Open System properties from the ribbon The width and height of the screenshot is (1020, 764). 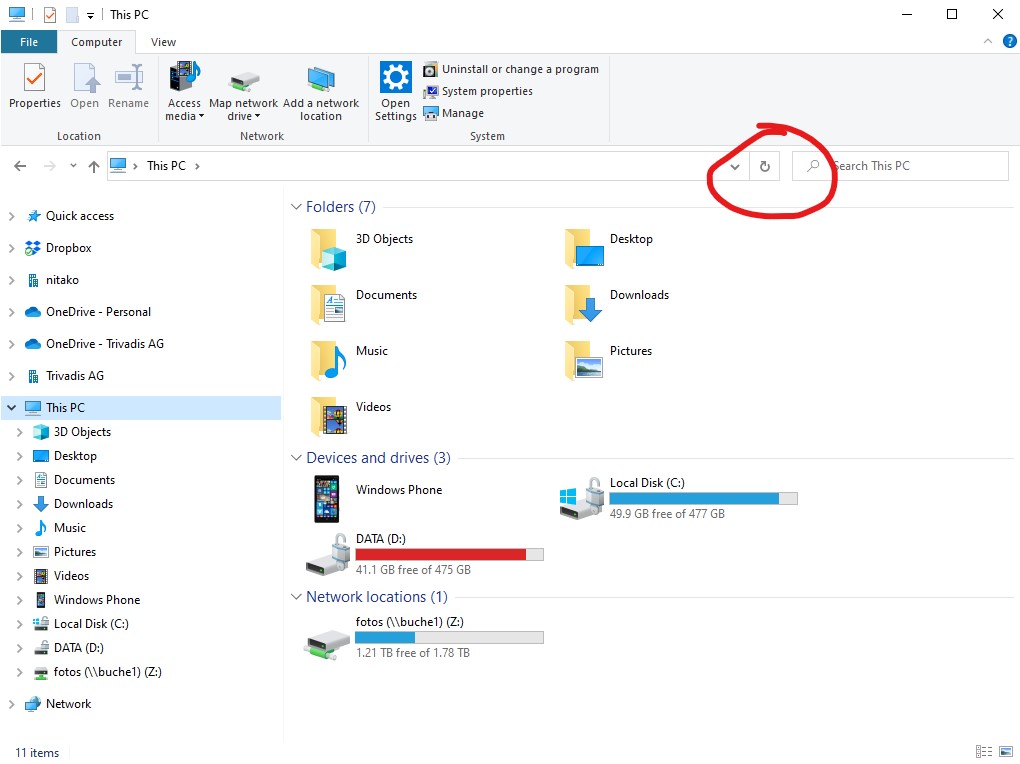pos(477,91)
